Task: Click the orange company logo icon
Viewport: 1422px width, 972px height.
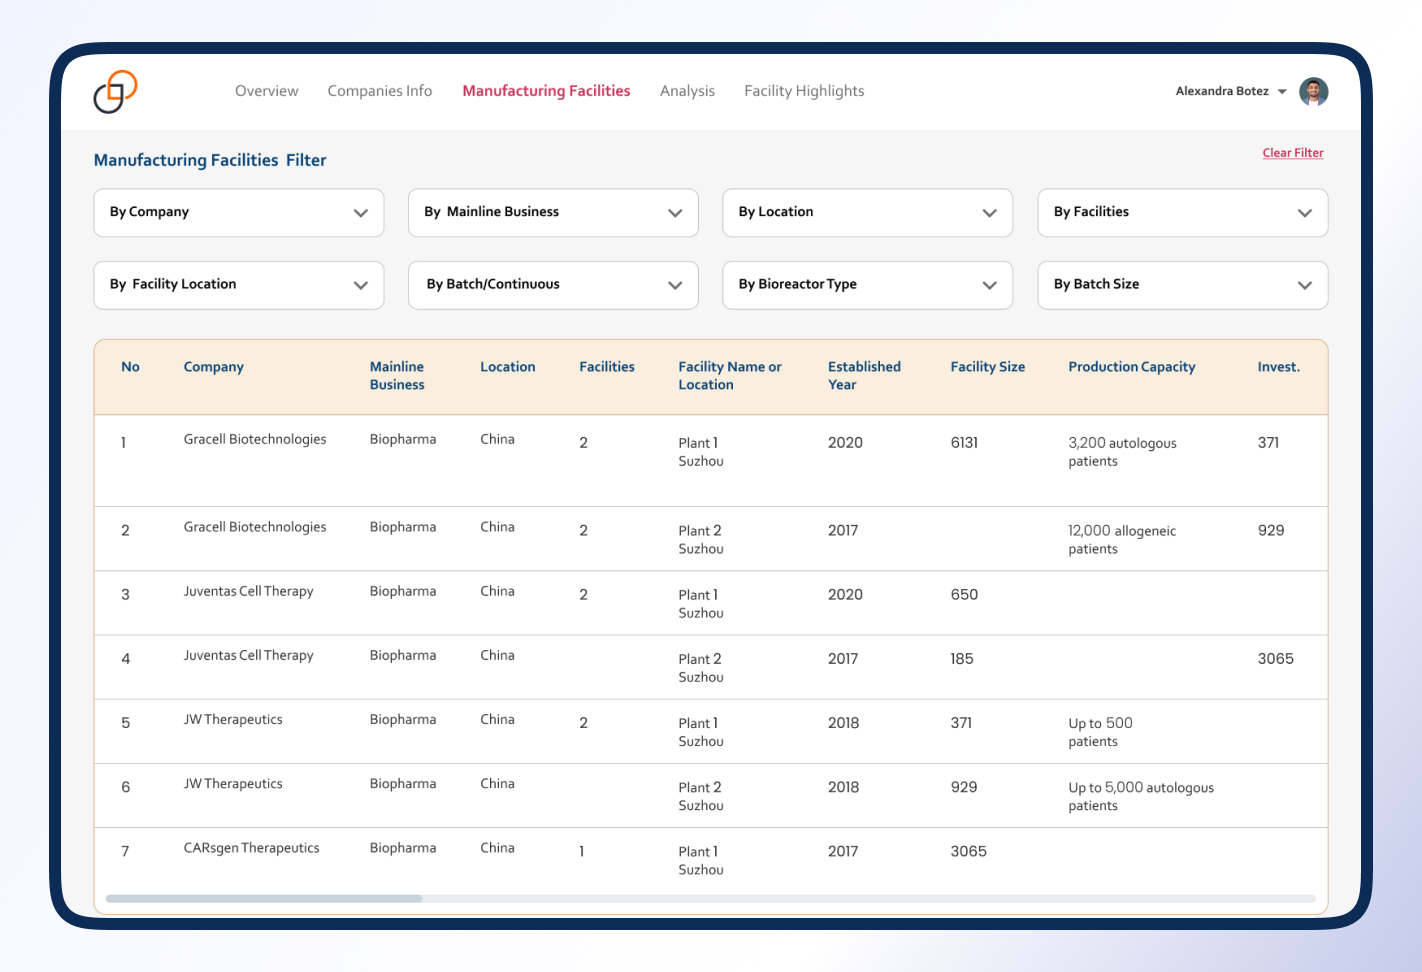Action: 115,92
